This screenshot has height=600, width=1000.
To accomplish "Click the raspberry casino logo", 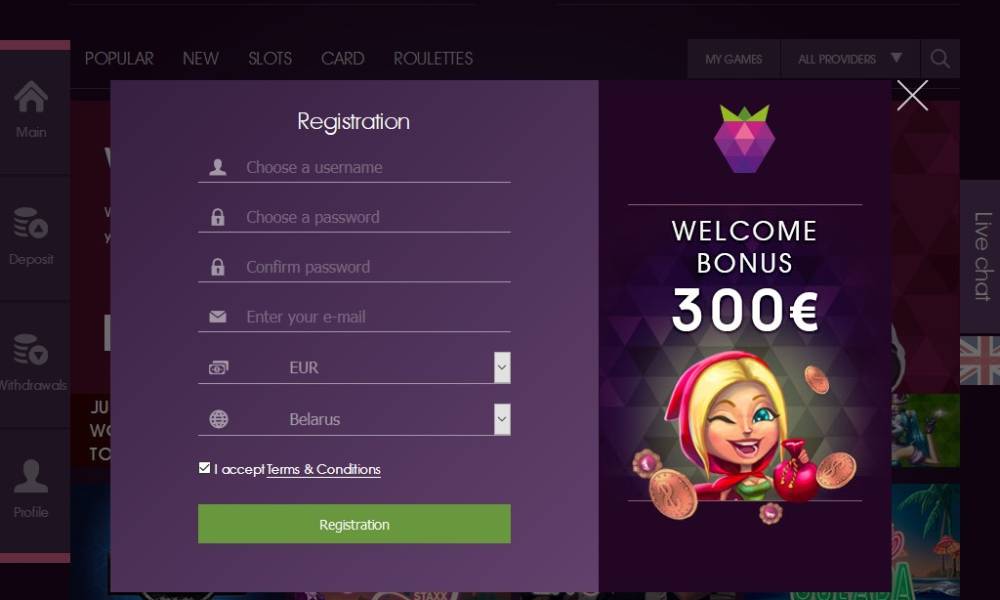I will tap(744, 139).
